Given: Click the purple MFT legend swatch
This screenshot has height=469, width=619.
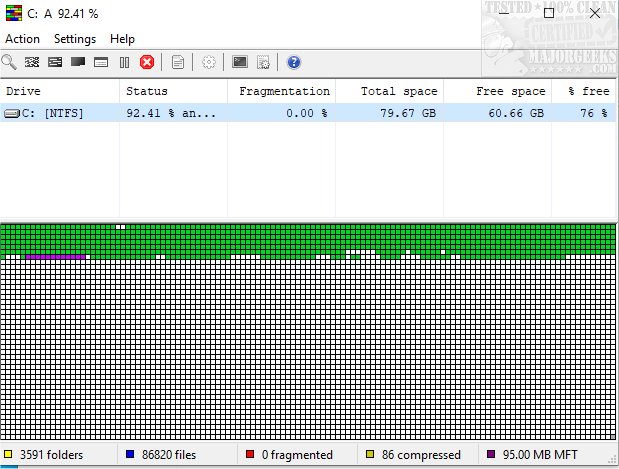Looking at the screenshot, I should click(491, 454).
